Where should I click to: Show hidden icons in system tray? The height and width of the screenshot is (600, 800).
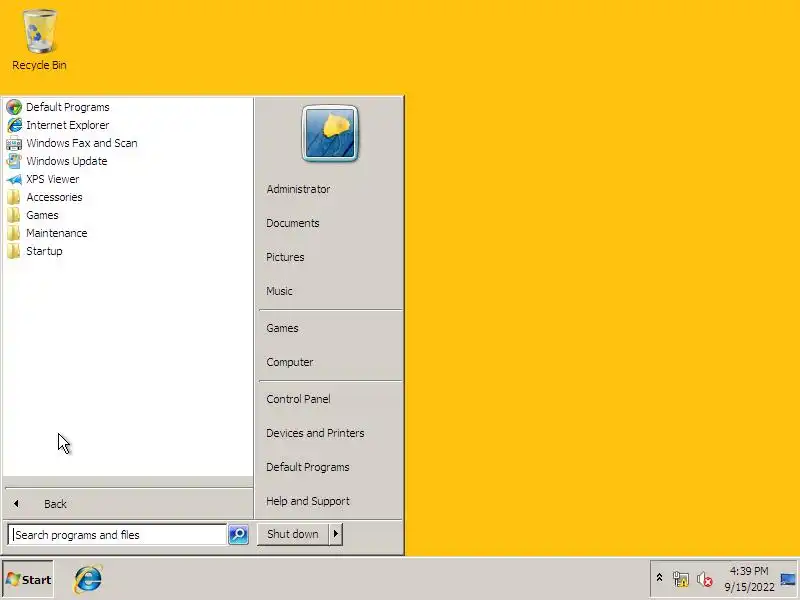pos(659,578)
